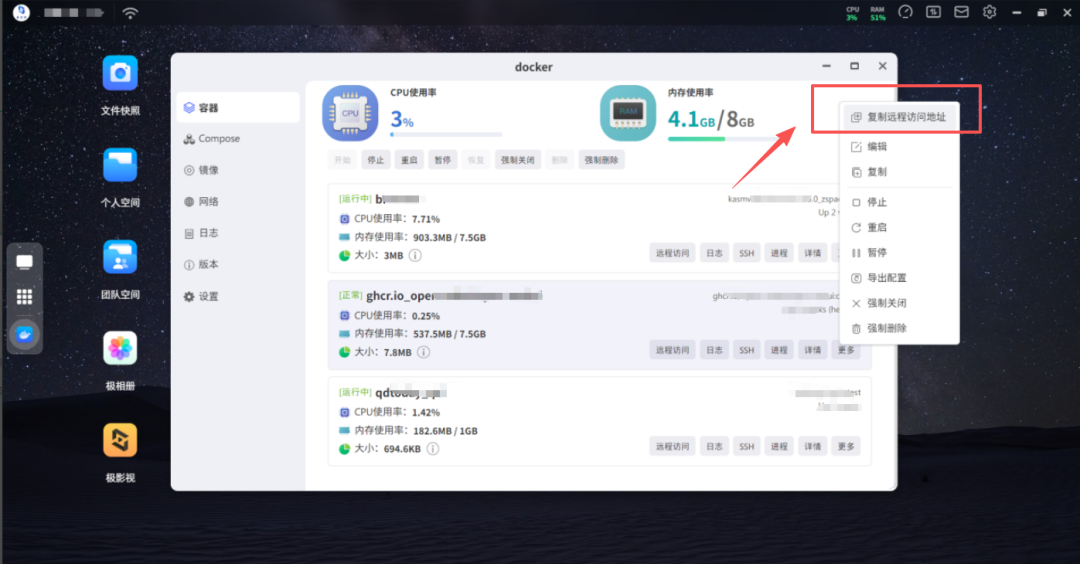
Task: Click the info icon beside 大小: 694.6KB
Action: point(433,448)
